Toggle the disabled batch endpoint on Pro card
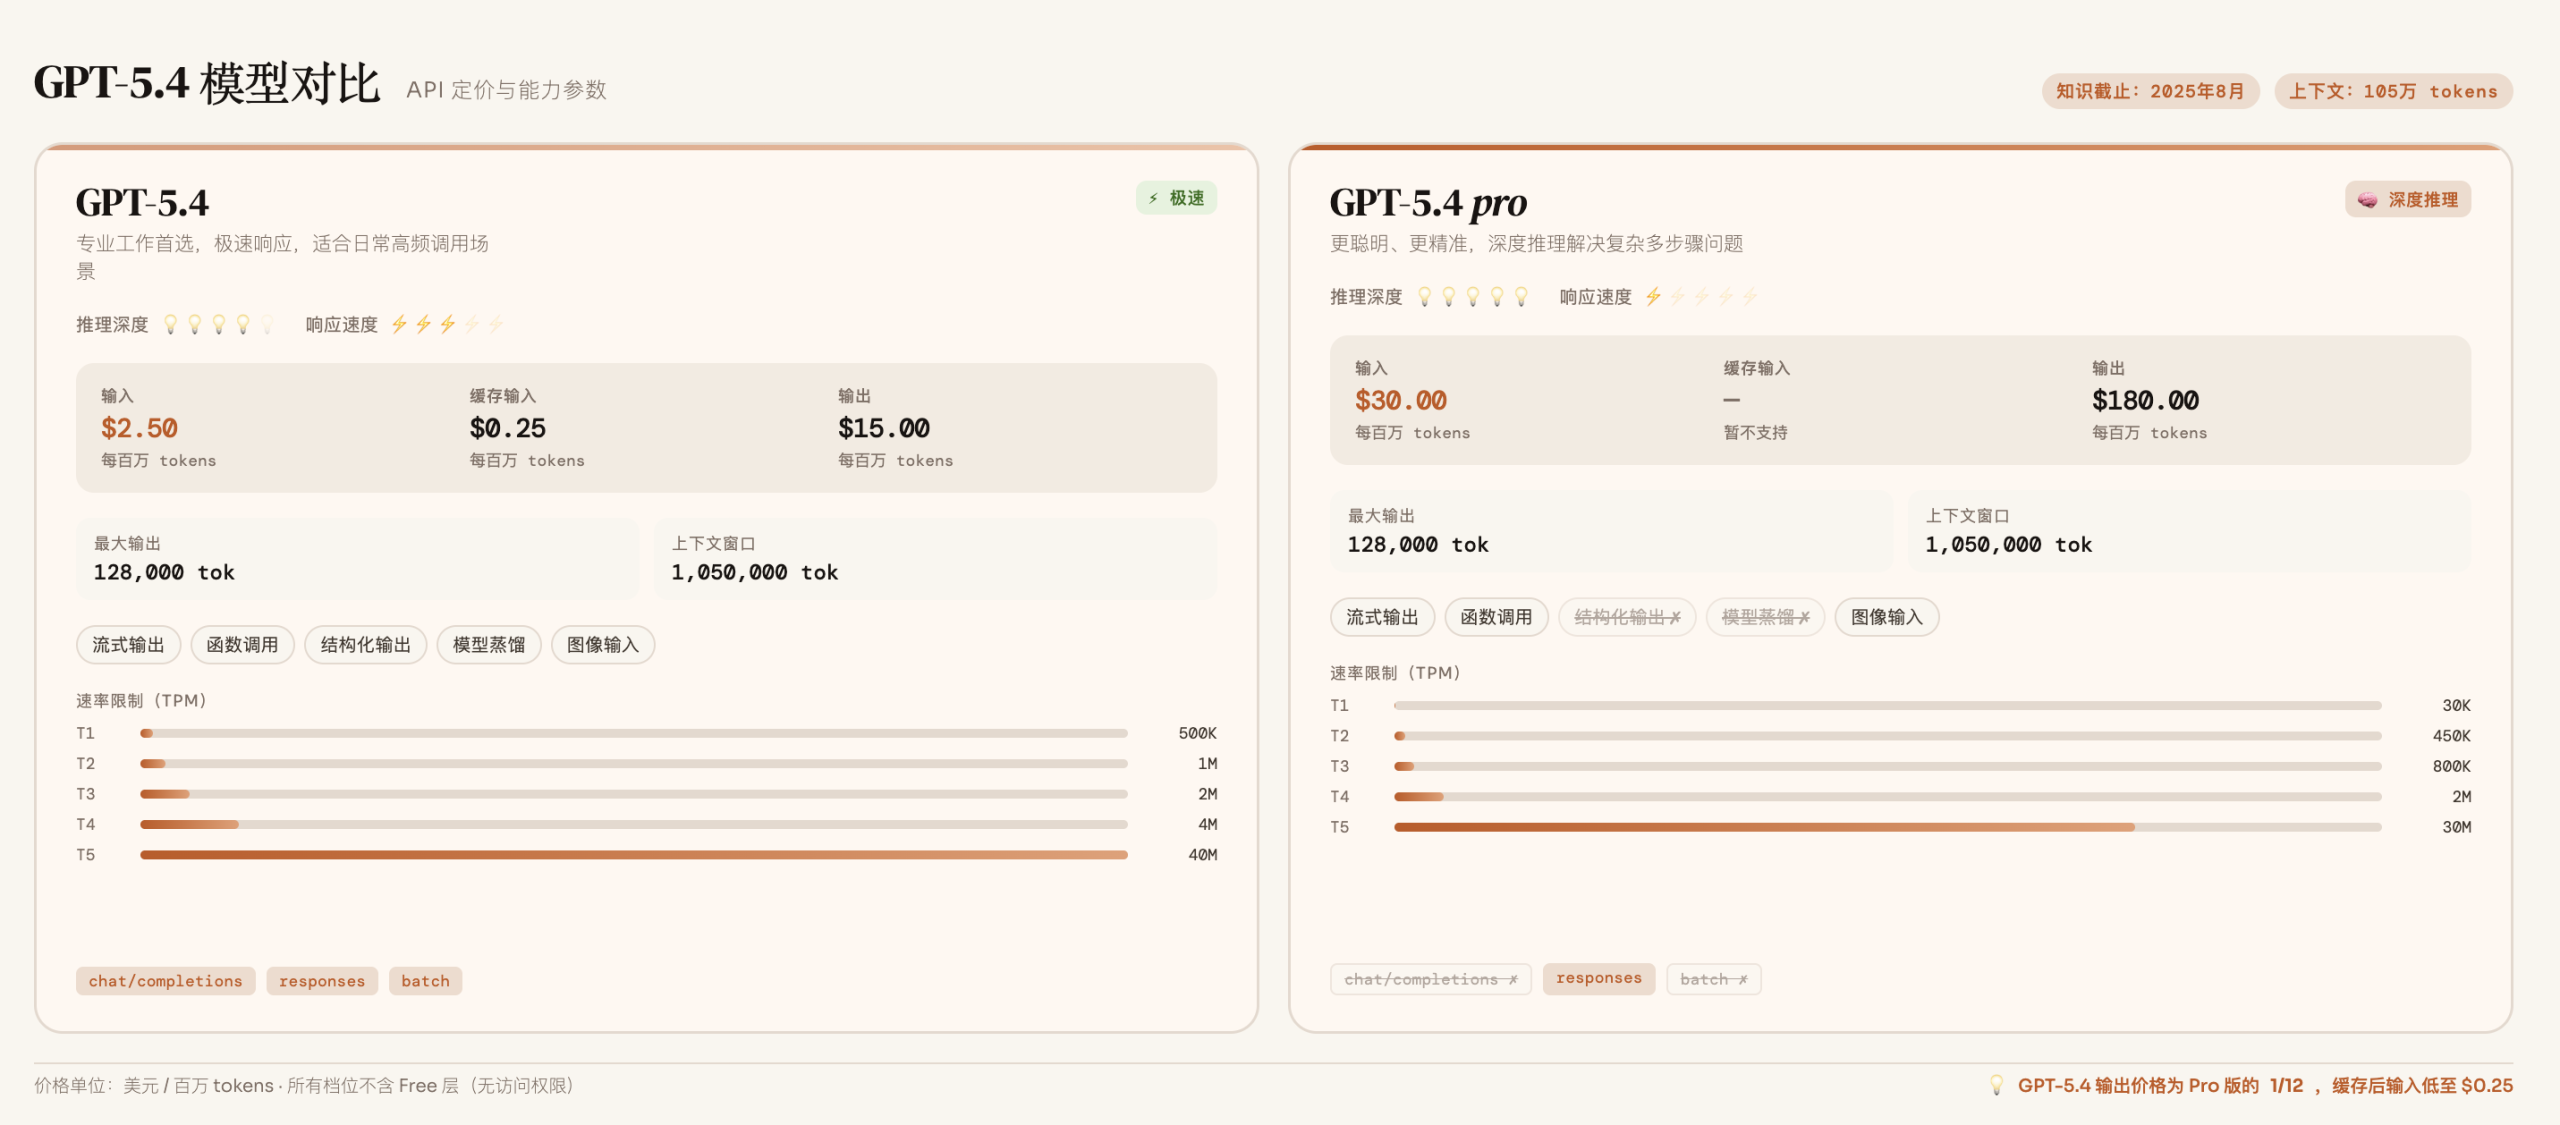The width and height of the screenshot is (2560, 1125). (x=1713, y=979)
